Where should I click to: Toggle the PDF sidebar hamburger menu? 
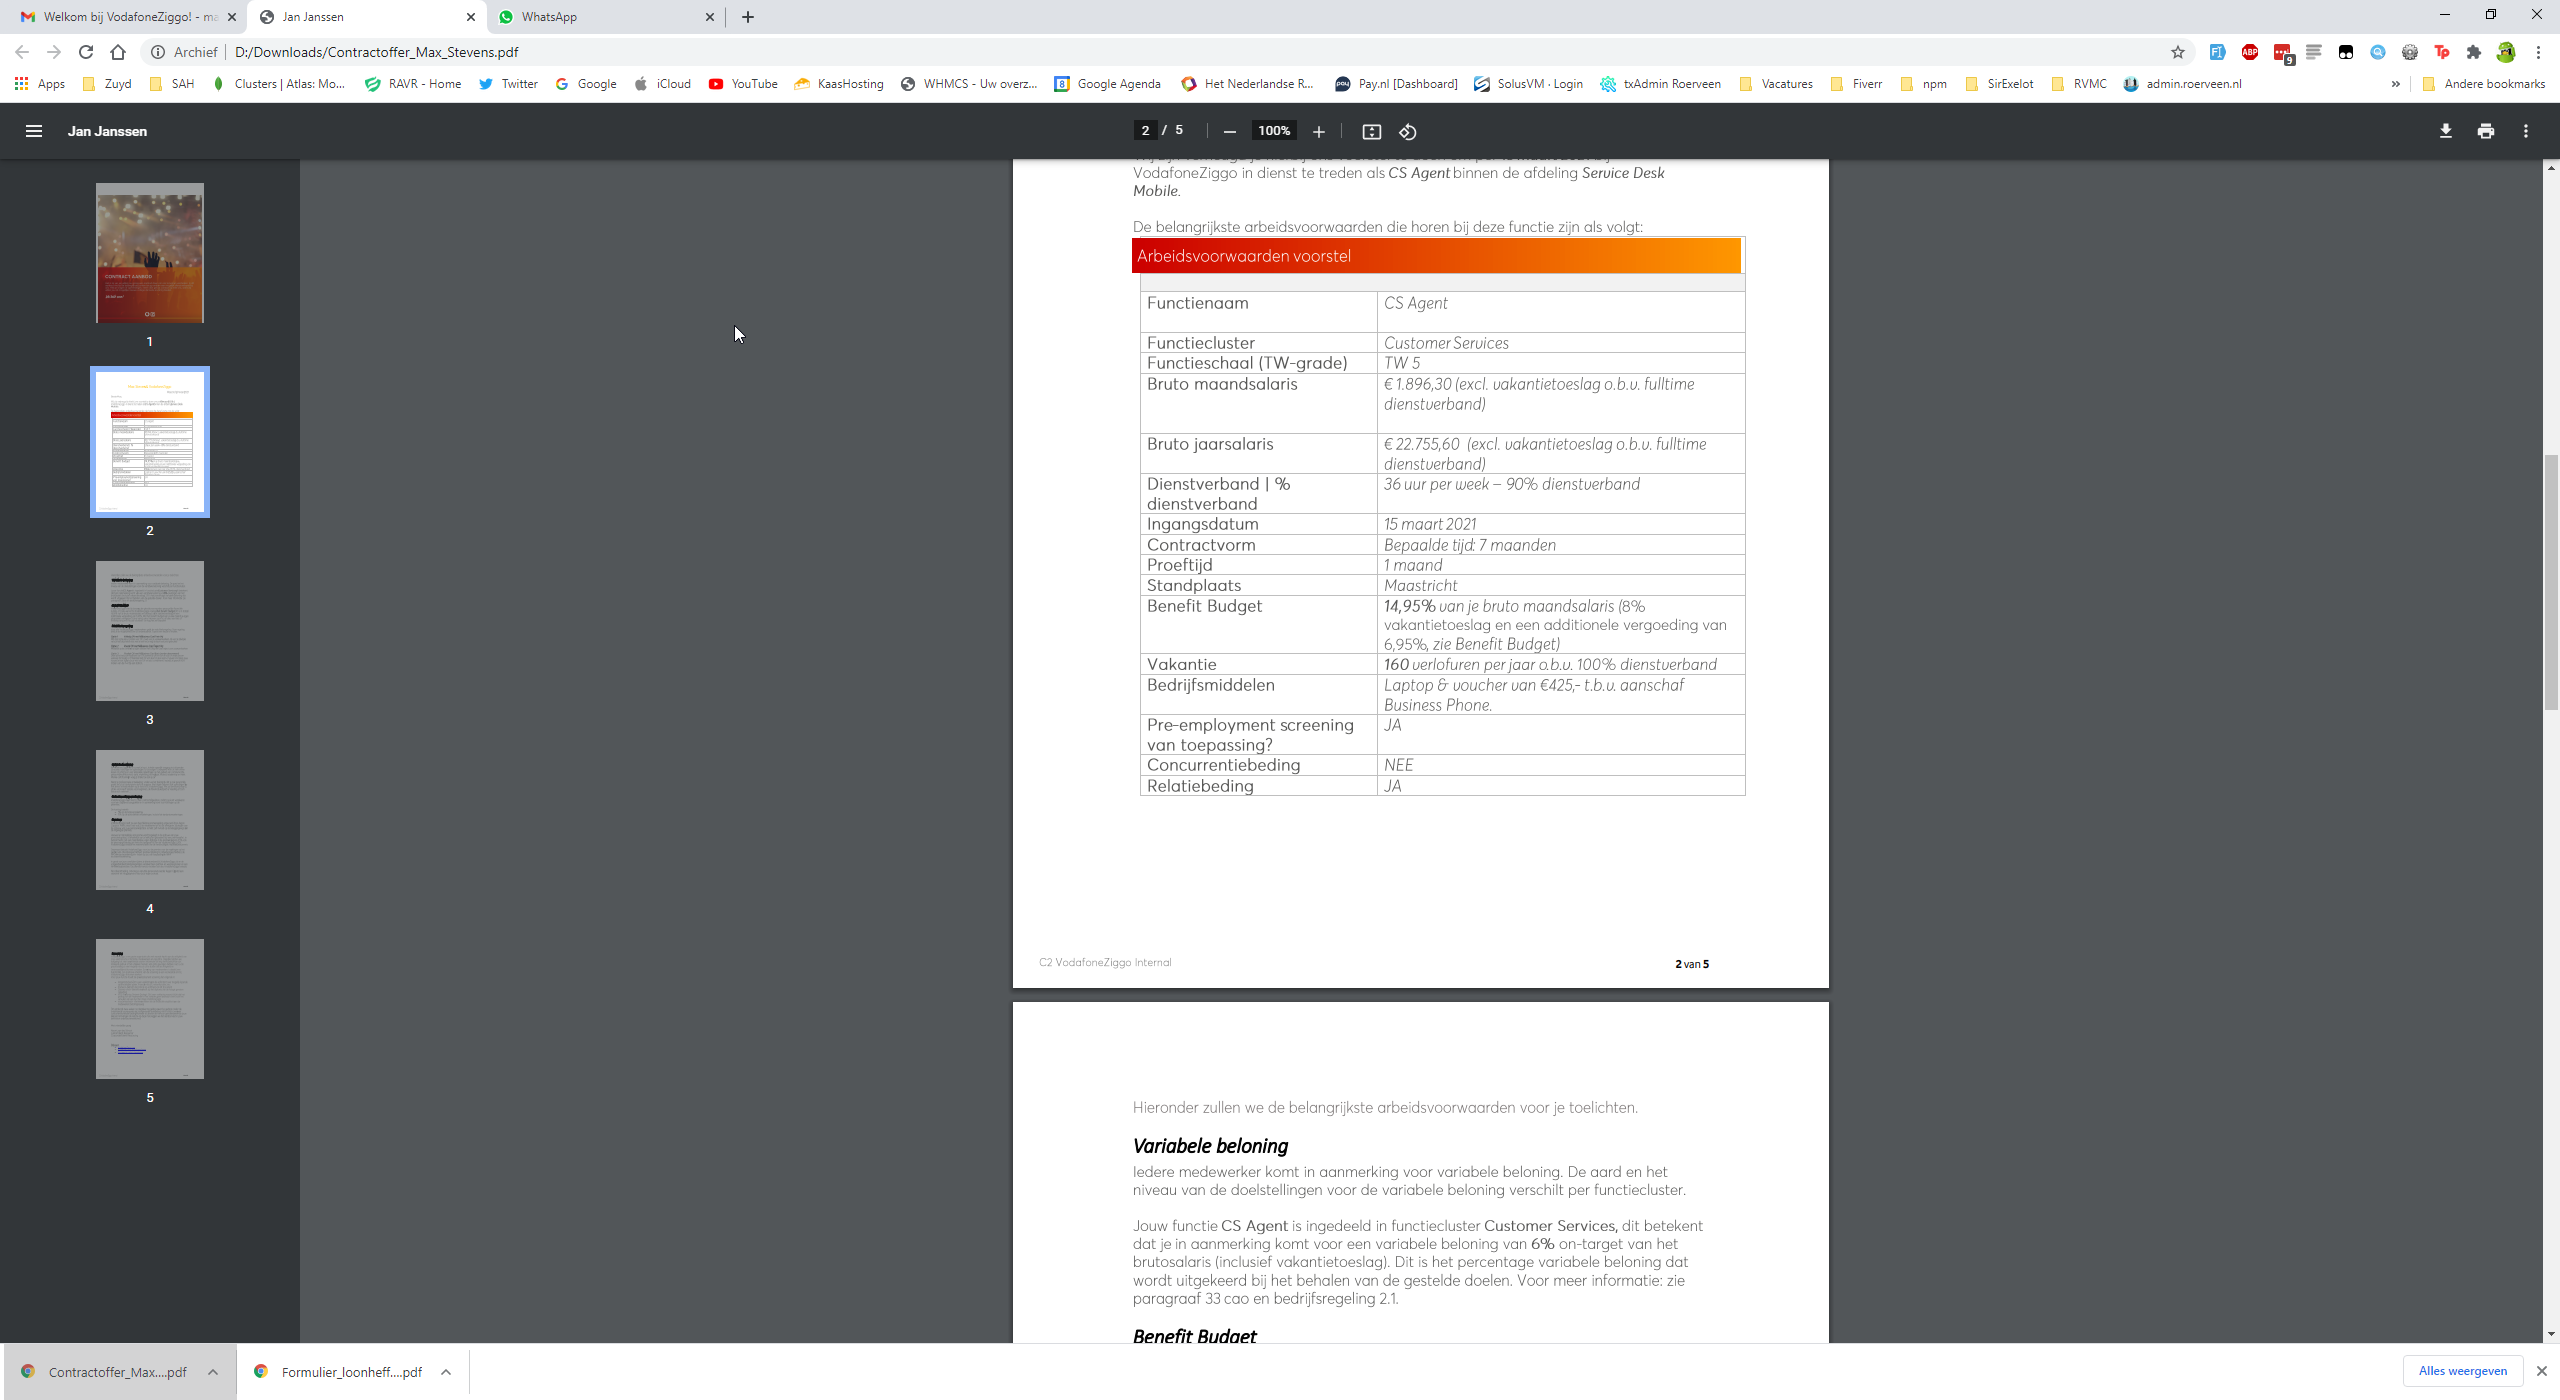point(33,131)
